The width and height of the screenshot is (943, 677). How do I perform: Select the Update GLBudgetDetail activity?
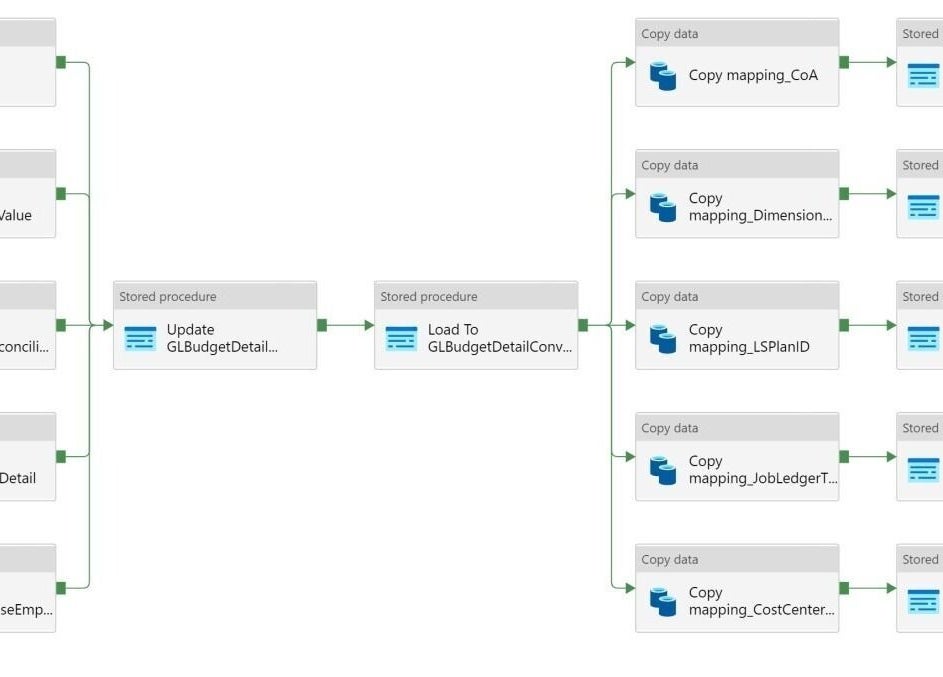click(x=215, y=330)
